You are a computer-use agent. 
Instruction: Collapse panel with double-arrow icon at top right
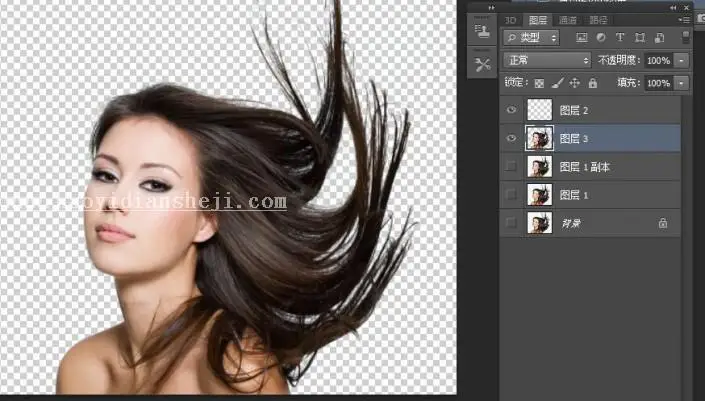(x=673, y=8)
